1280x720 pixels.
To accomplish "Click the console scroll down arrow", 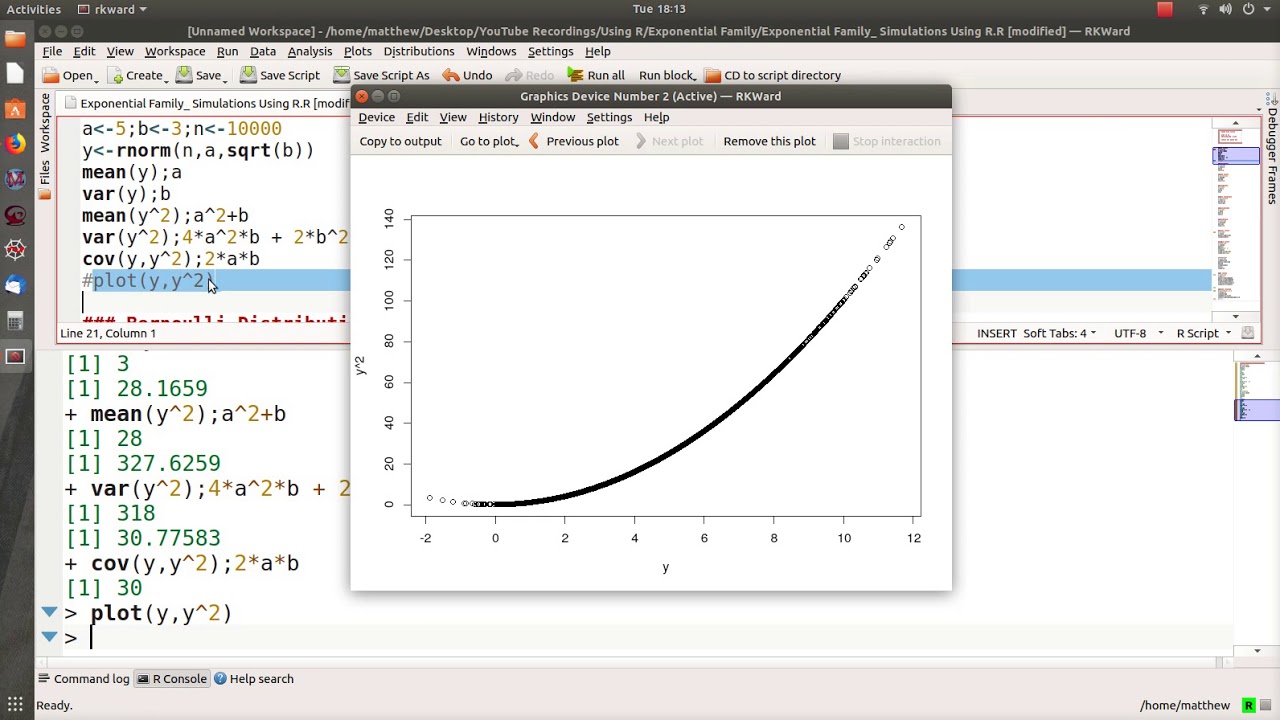I will [x=1257, y=651].
